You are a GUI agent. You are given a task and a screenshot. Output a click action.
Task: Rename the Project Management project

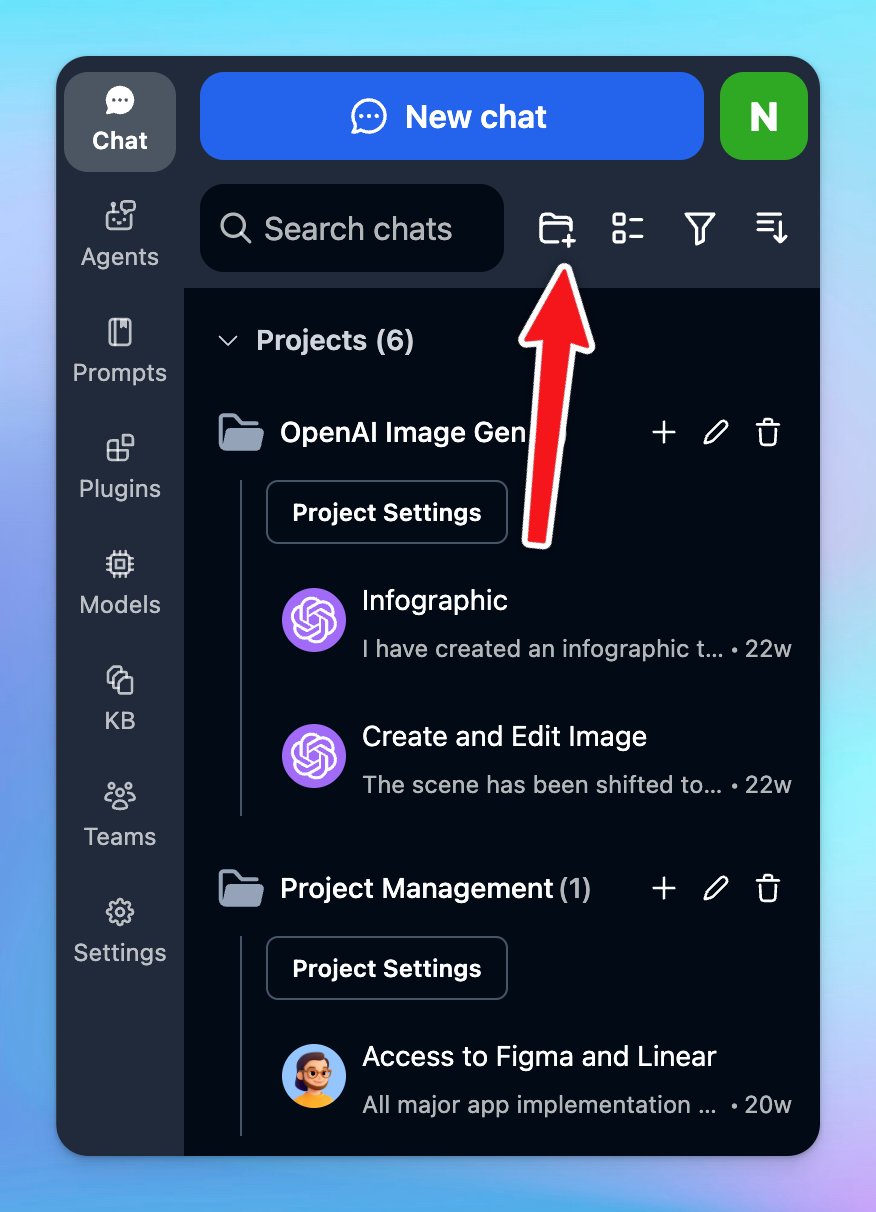tap(716, 889)
